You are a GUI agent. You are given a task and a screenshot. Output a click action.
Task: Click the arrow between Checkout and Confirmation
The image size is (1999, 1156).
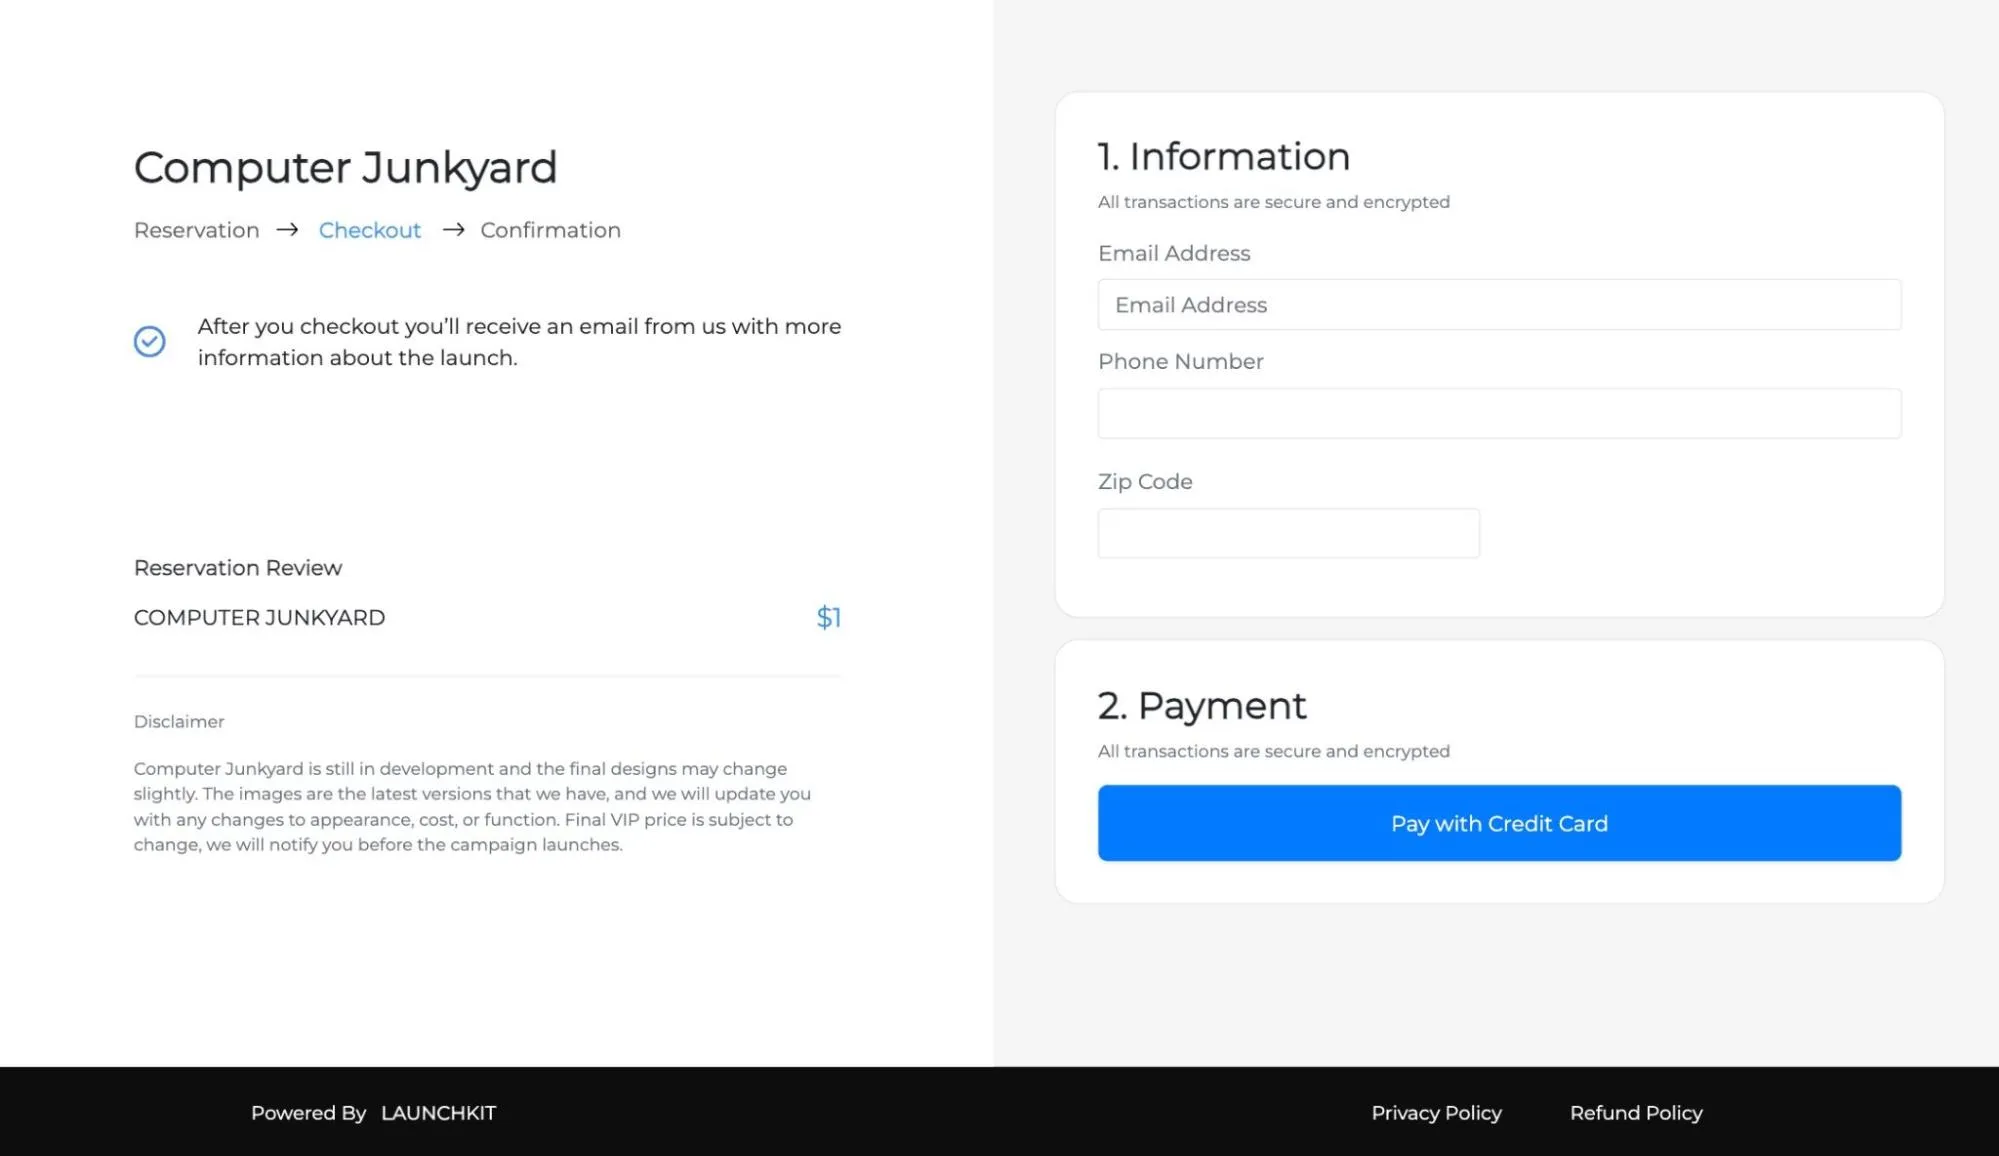454,230
